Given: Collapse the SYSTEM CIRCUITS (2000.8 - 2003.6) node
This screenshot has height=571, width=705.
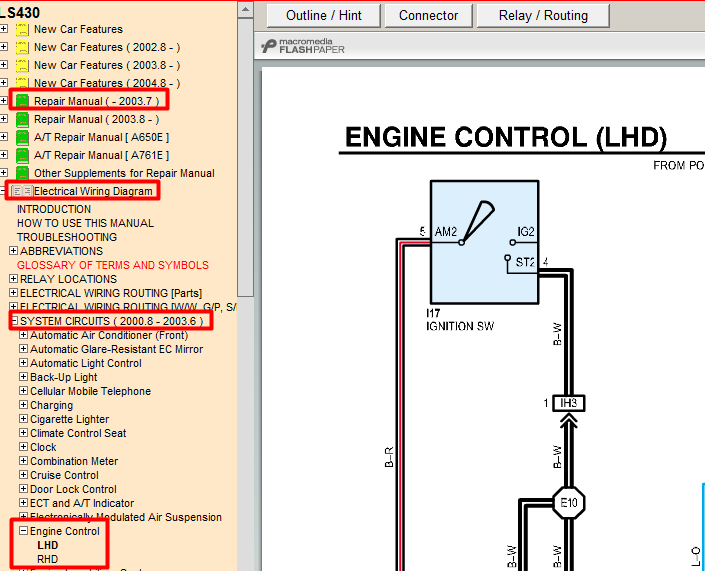Looking at the screenshot, I should 14,321.
